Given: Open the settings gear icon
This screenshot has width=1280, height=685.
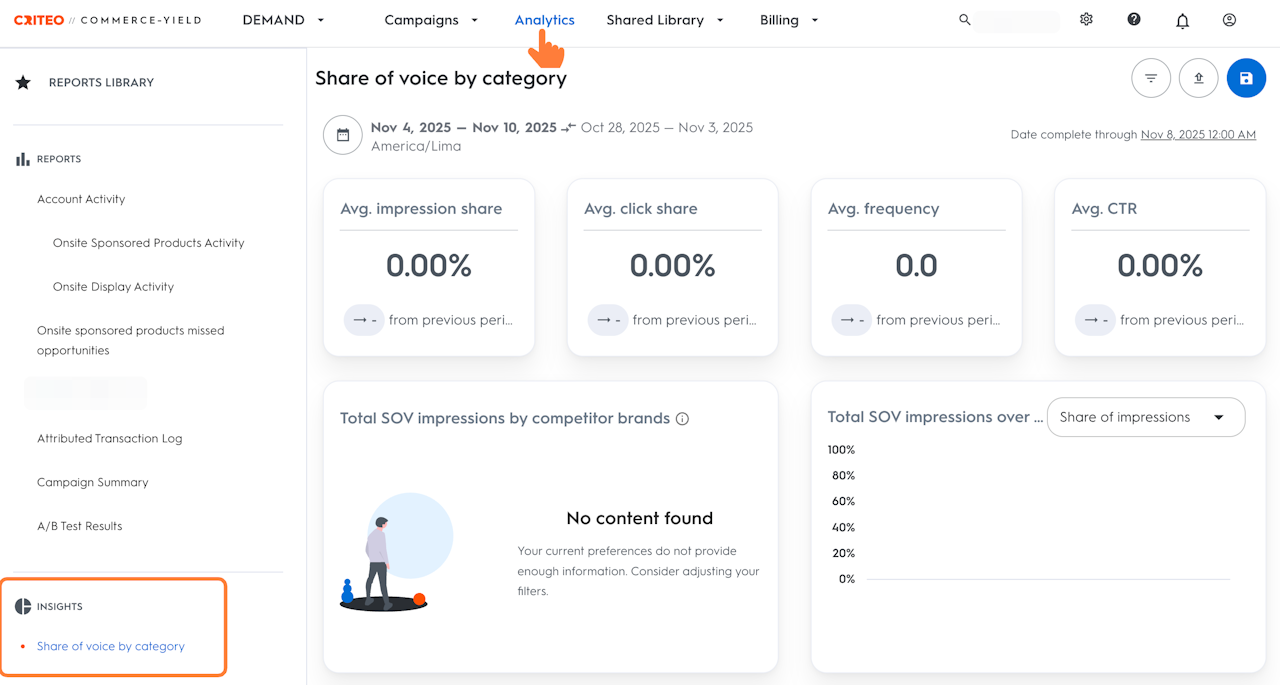Looking at the screenshot, I should (x=1086, y=20).
